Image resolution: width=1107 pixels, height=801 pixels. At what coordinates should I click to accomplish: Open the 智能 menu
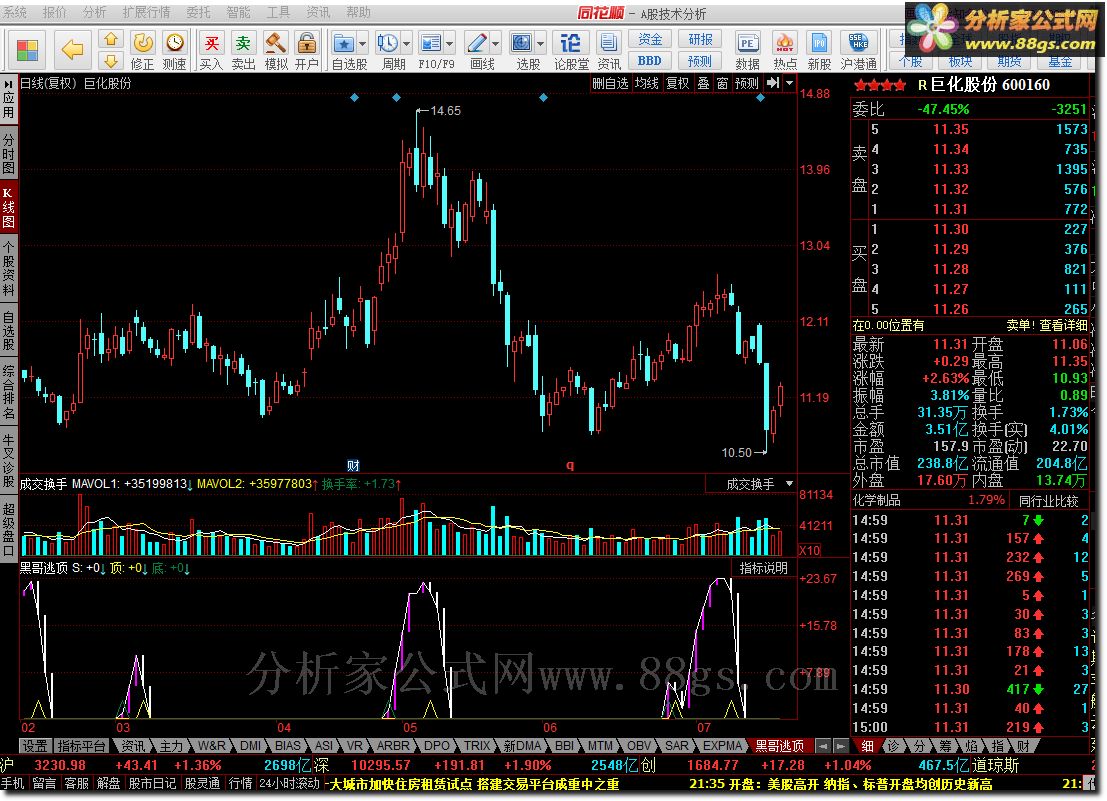coord(238,12)
